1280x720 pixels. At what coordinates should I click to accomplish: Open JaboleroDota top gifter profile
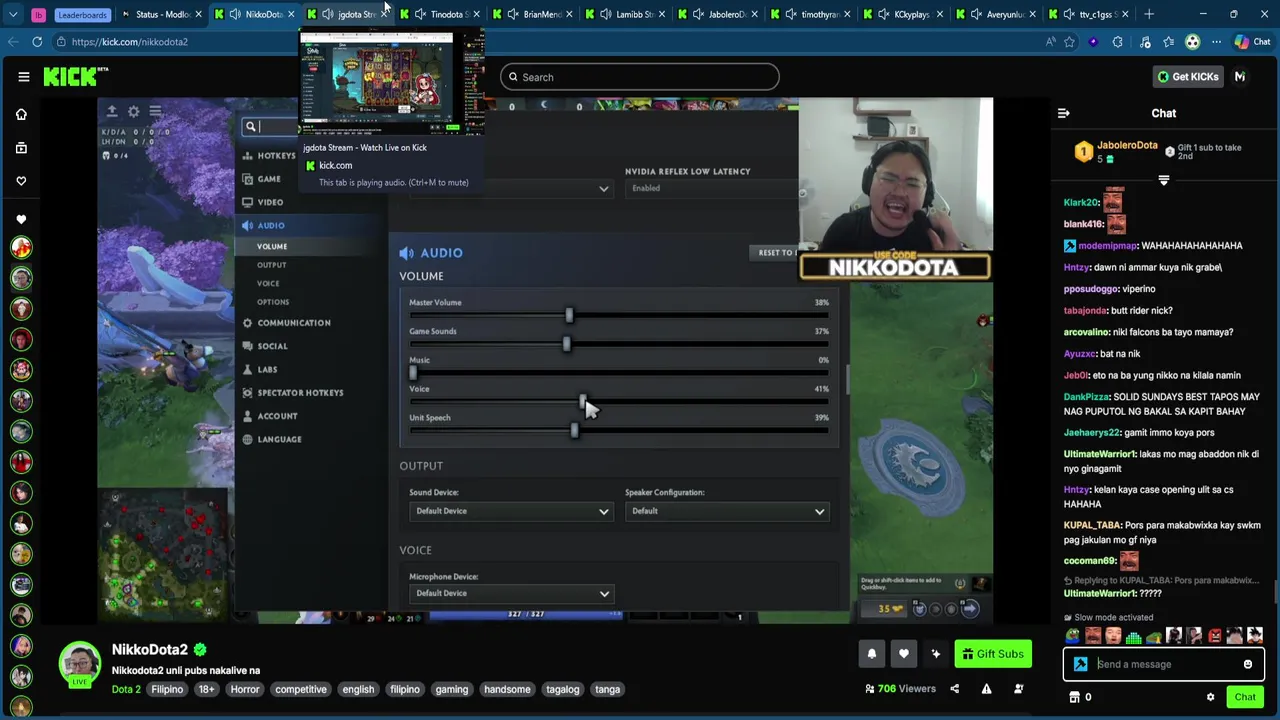point(1127,146)
